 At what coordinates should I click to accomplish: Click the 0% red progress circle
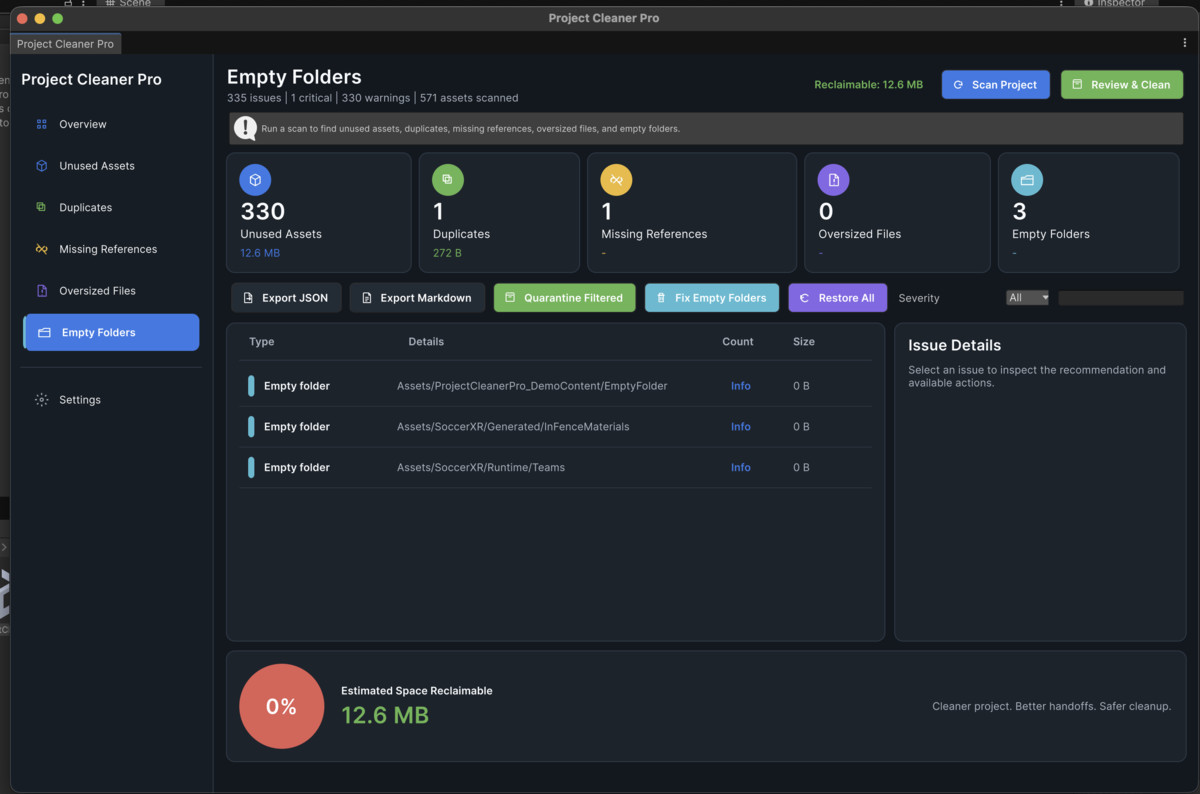pyautogui.click(x=281, y=707)
